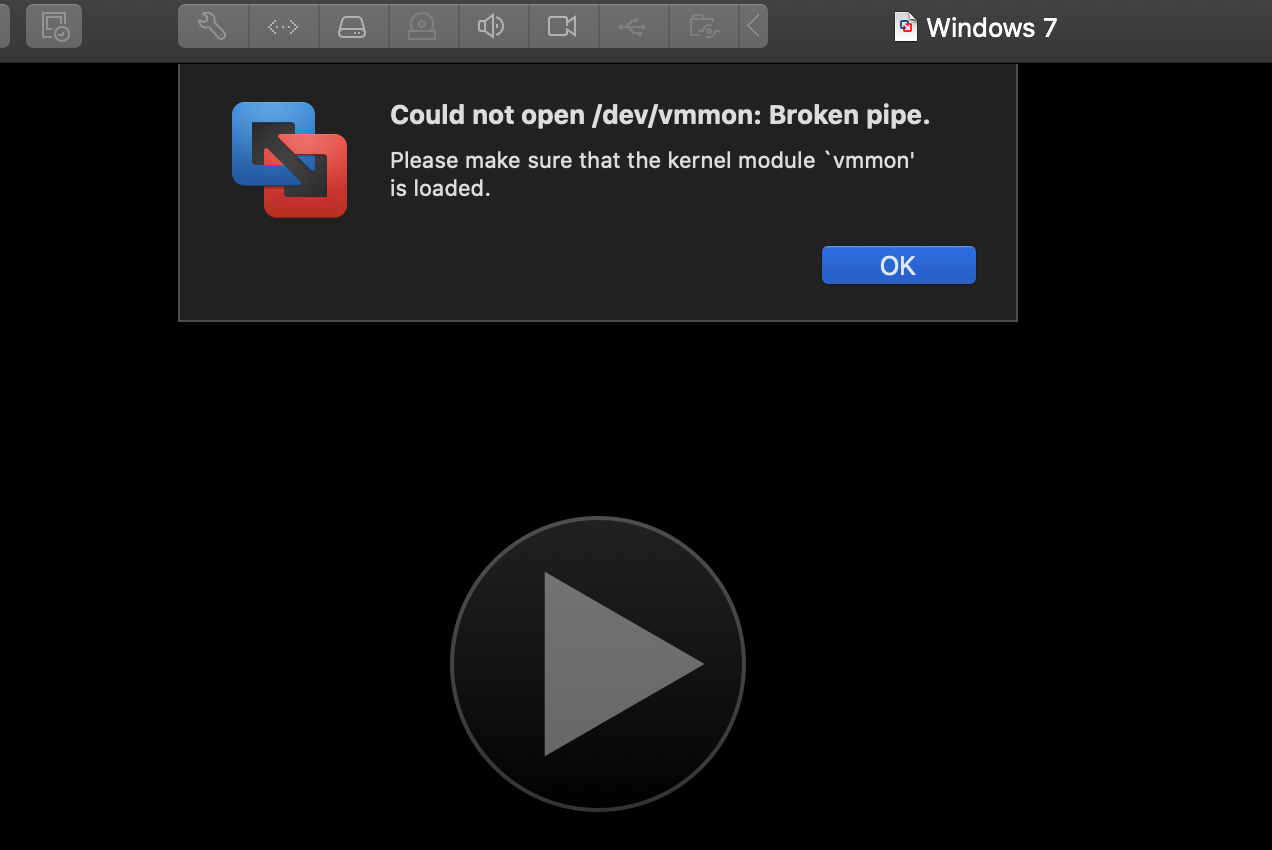Click the 'Could not open /dev/vmmon' heading

[x=660, y=115]
